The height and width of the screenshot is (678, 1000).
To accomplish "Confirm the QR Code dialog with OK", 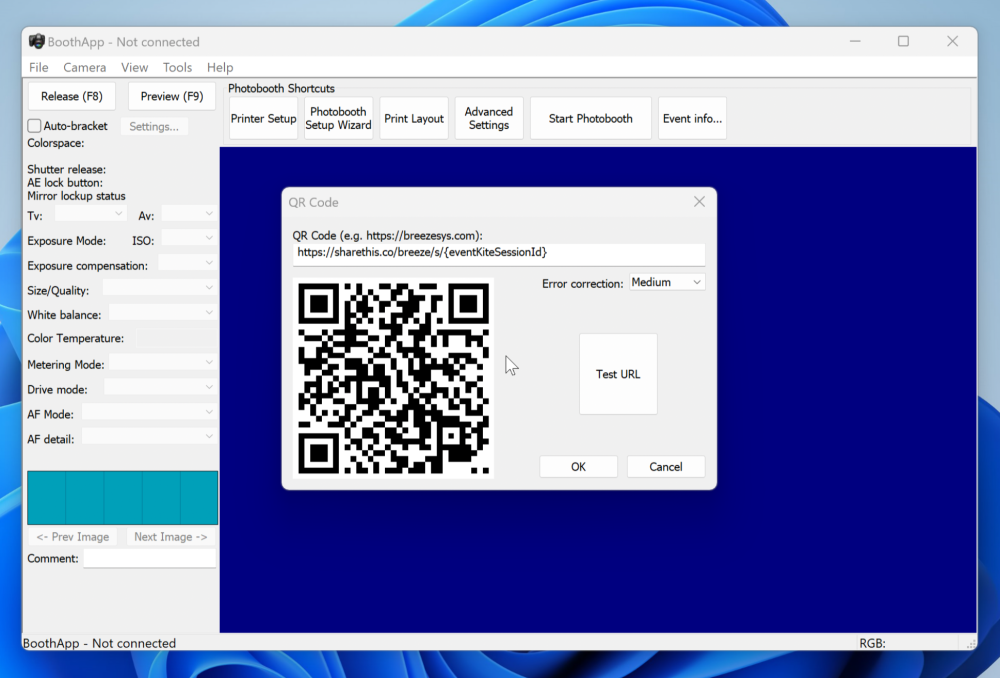I will point(578,467).
